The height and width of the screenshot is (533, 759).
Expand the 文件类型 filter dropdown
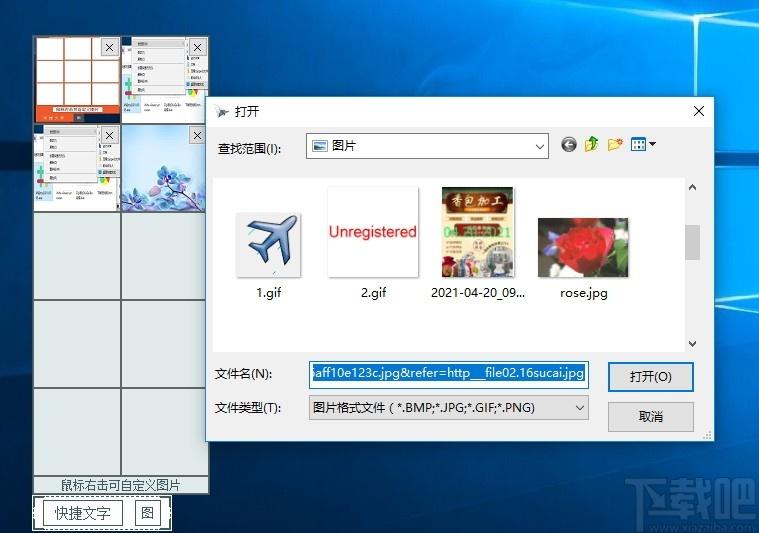[x=580, y=408]
